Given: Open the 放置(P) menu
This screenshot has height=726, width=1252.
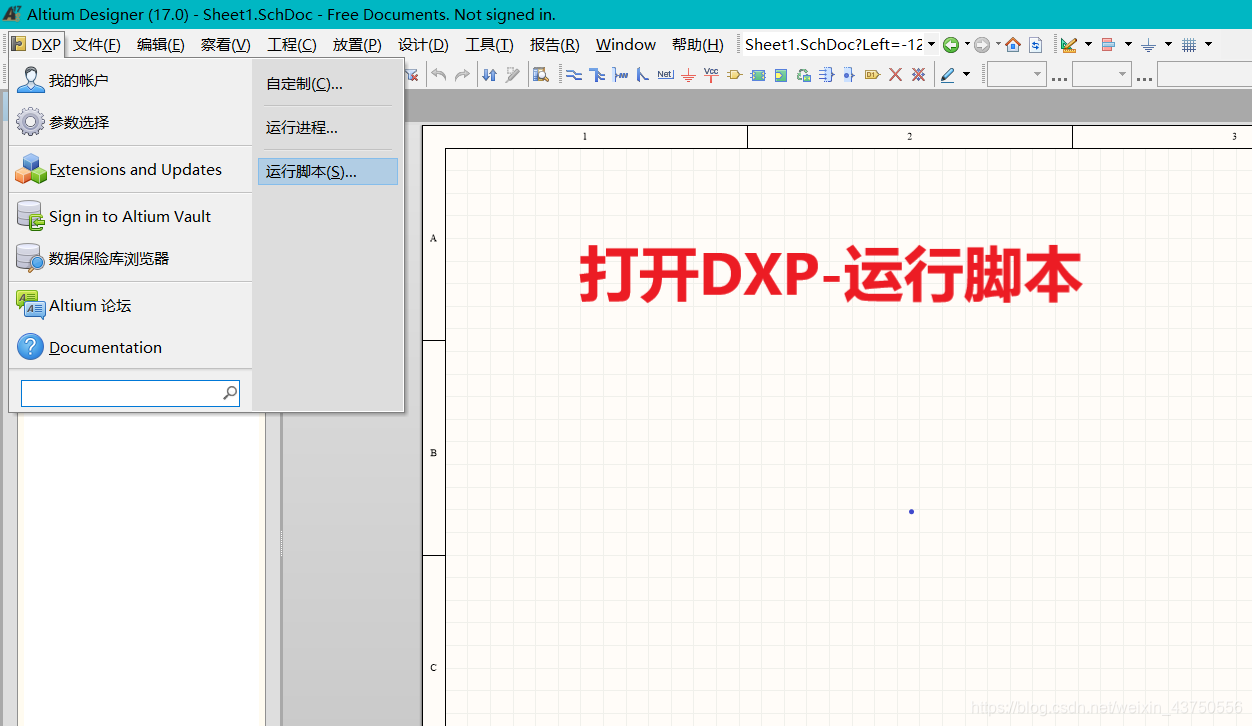Looking at the screenshot, I should (x=357, y=44).
